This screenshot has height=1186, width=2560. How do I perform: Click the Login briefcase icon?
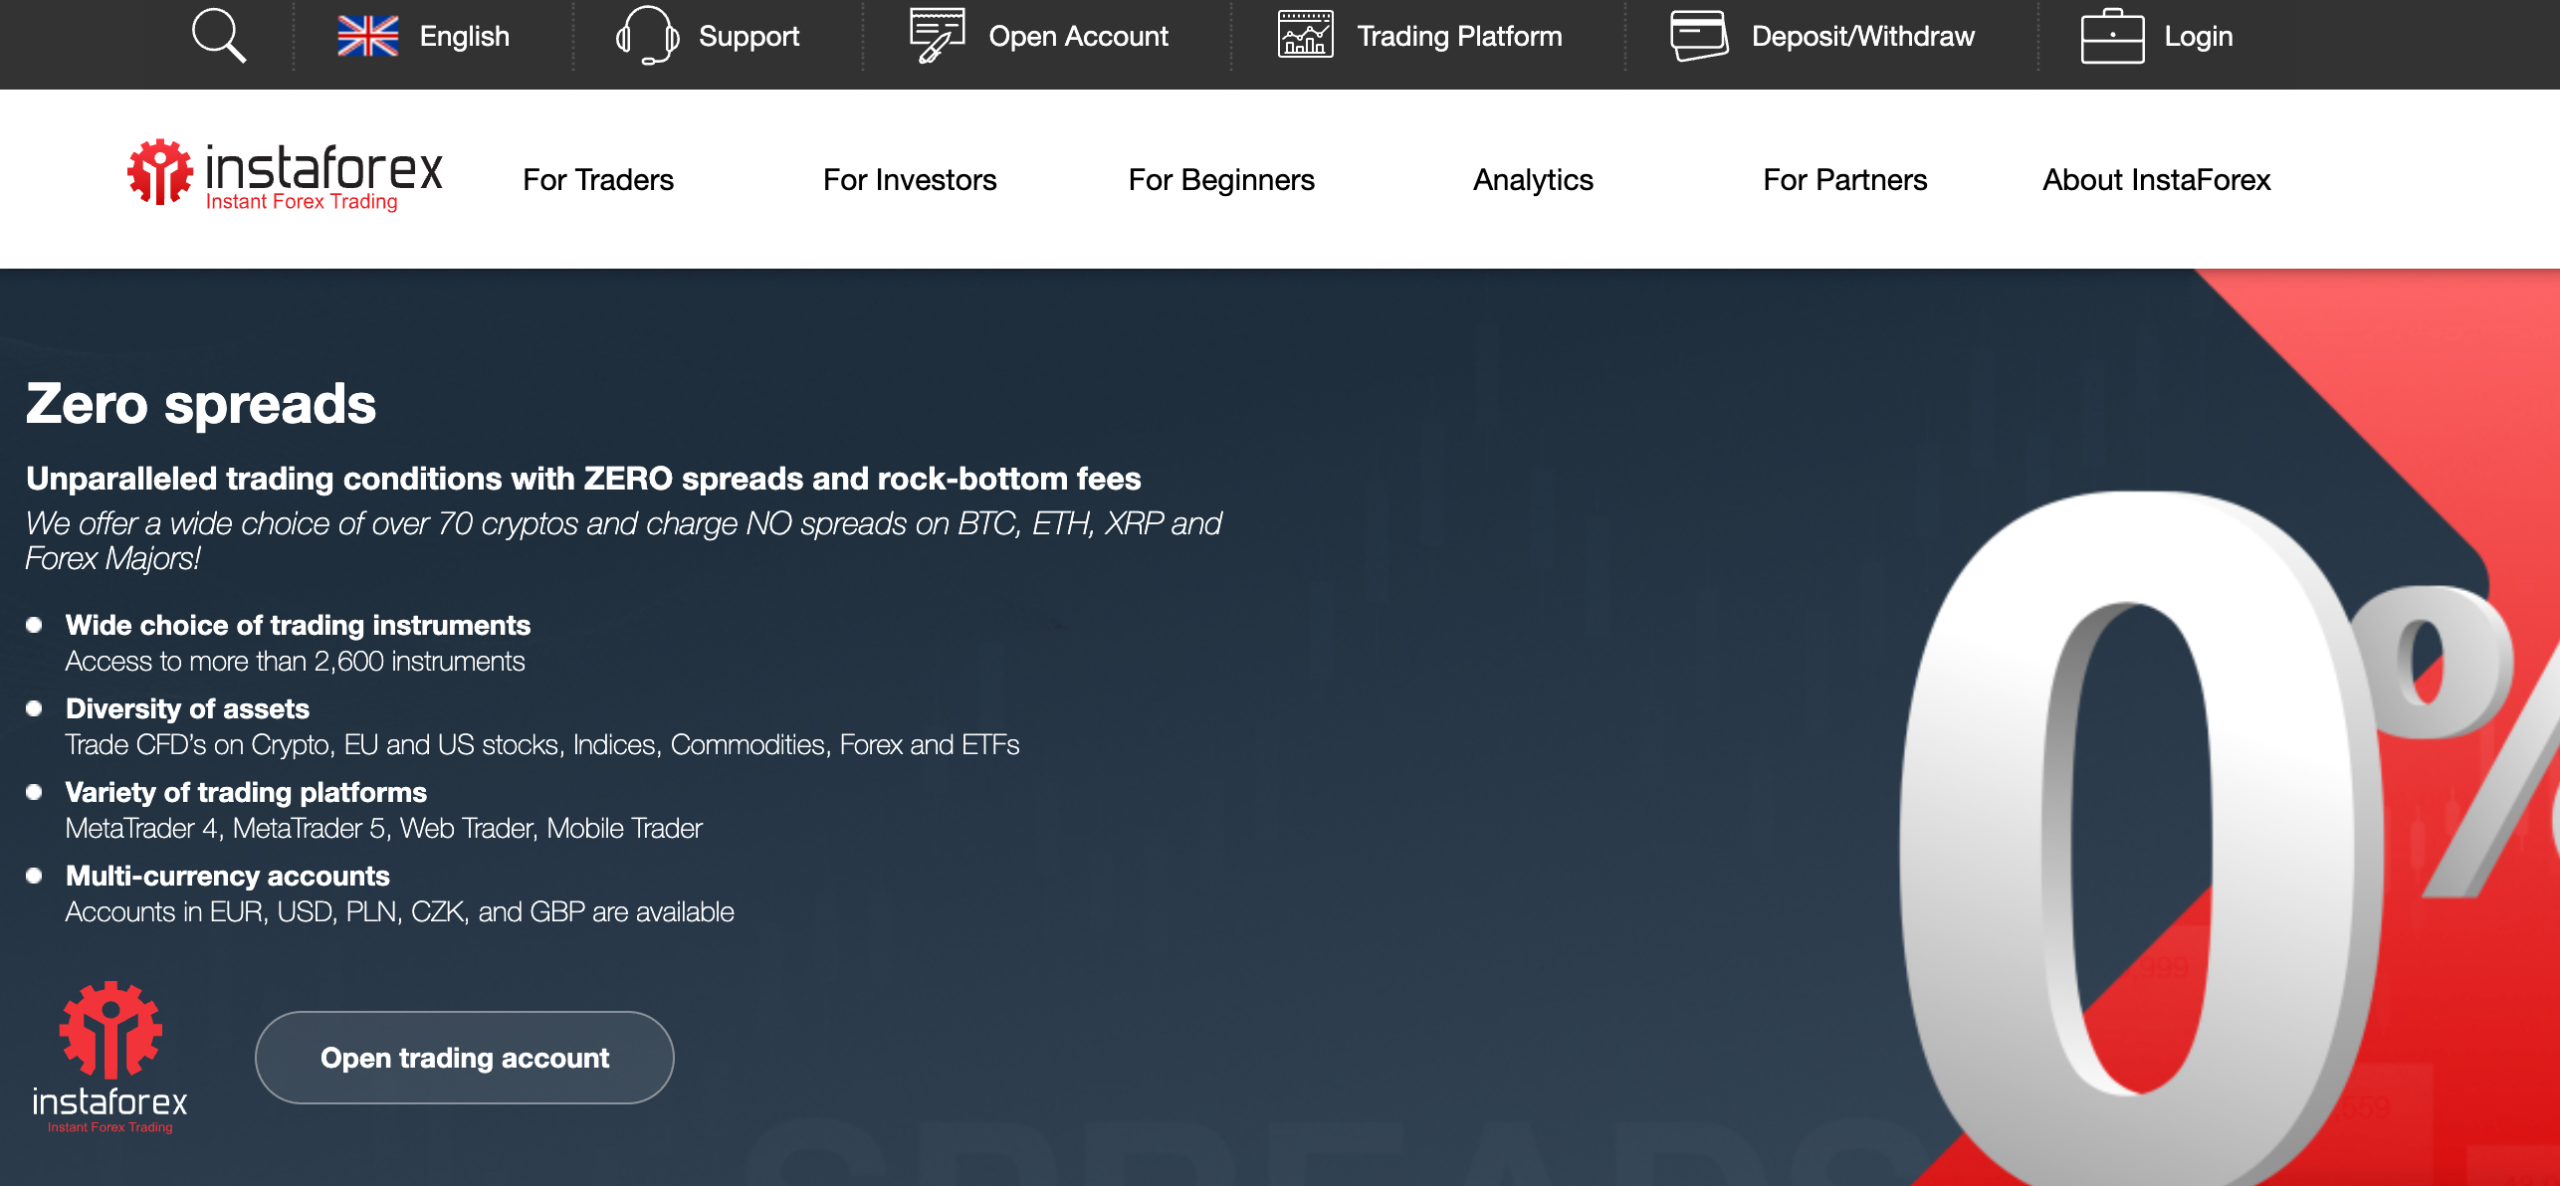pyautogui.click(x=2112, y=36)
